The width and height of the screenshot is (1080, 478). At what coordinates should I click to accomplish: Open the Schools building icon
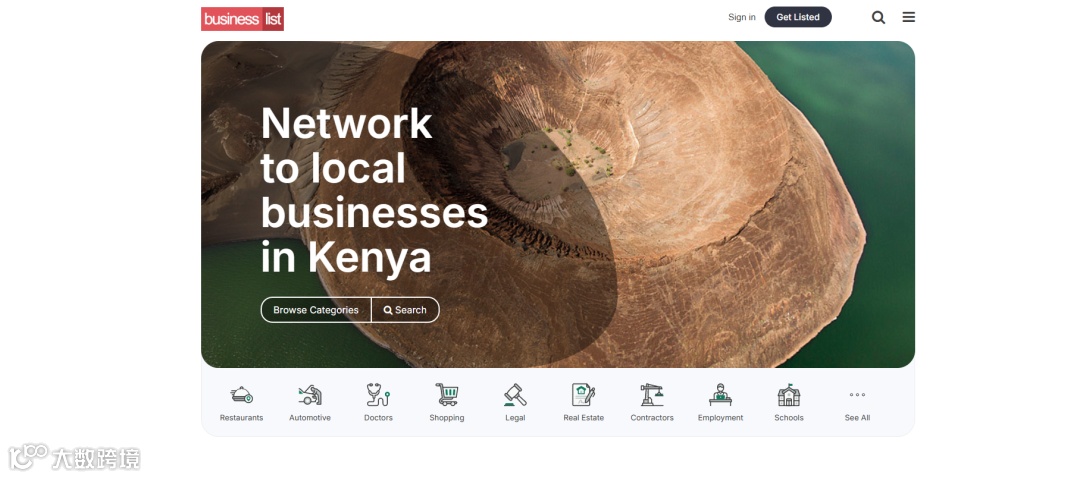pos(789,395)
